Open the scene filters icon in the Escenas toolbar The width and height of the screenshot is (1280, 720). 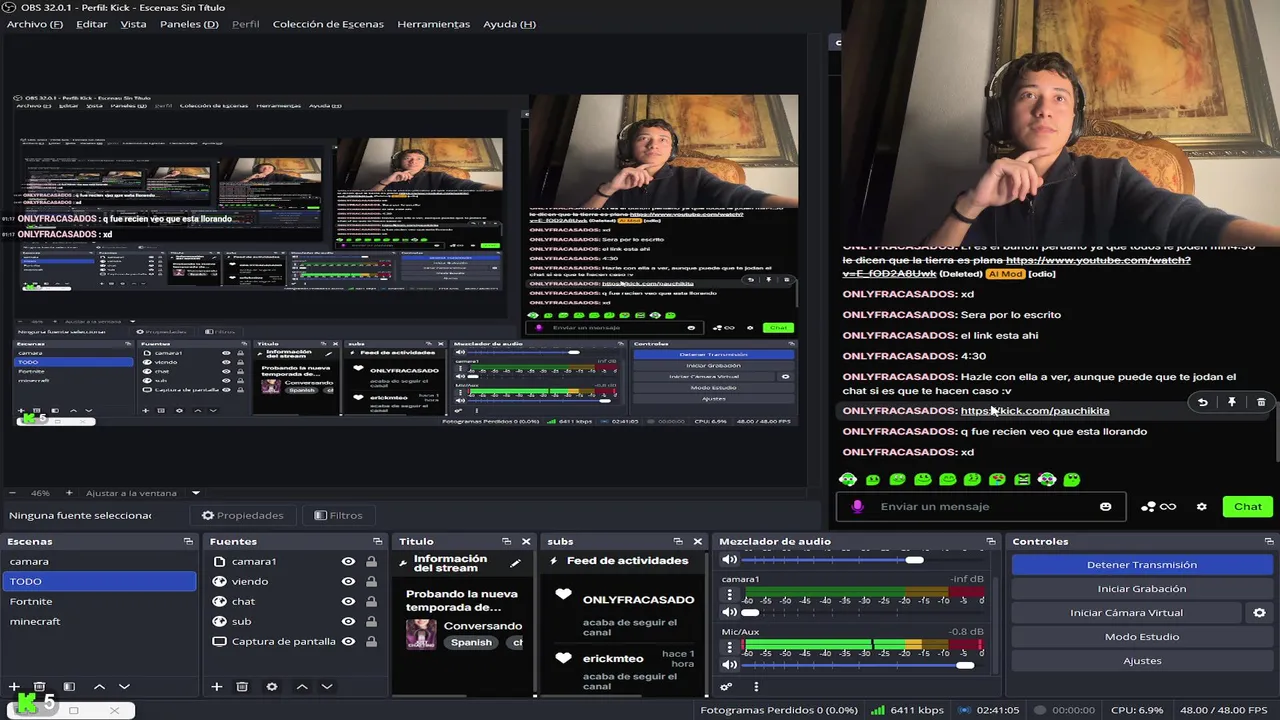[x=69, y=687]
